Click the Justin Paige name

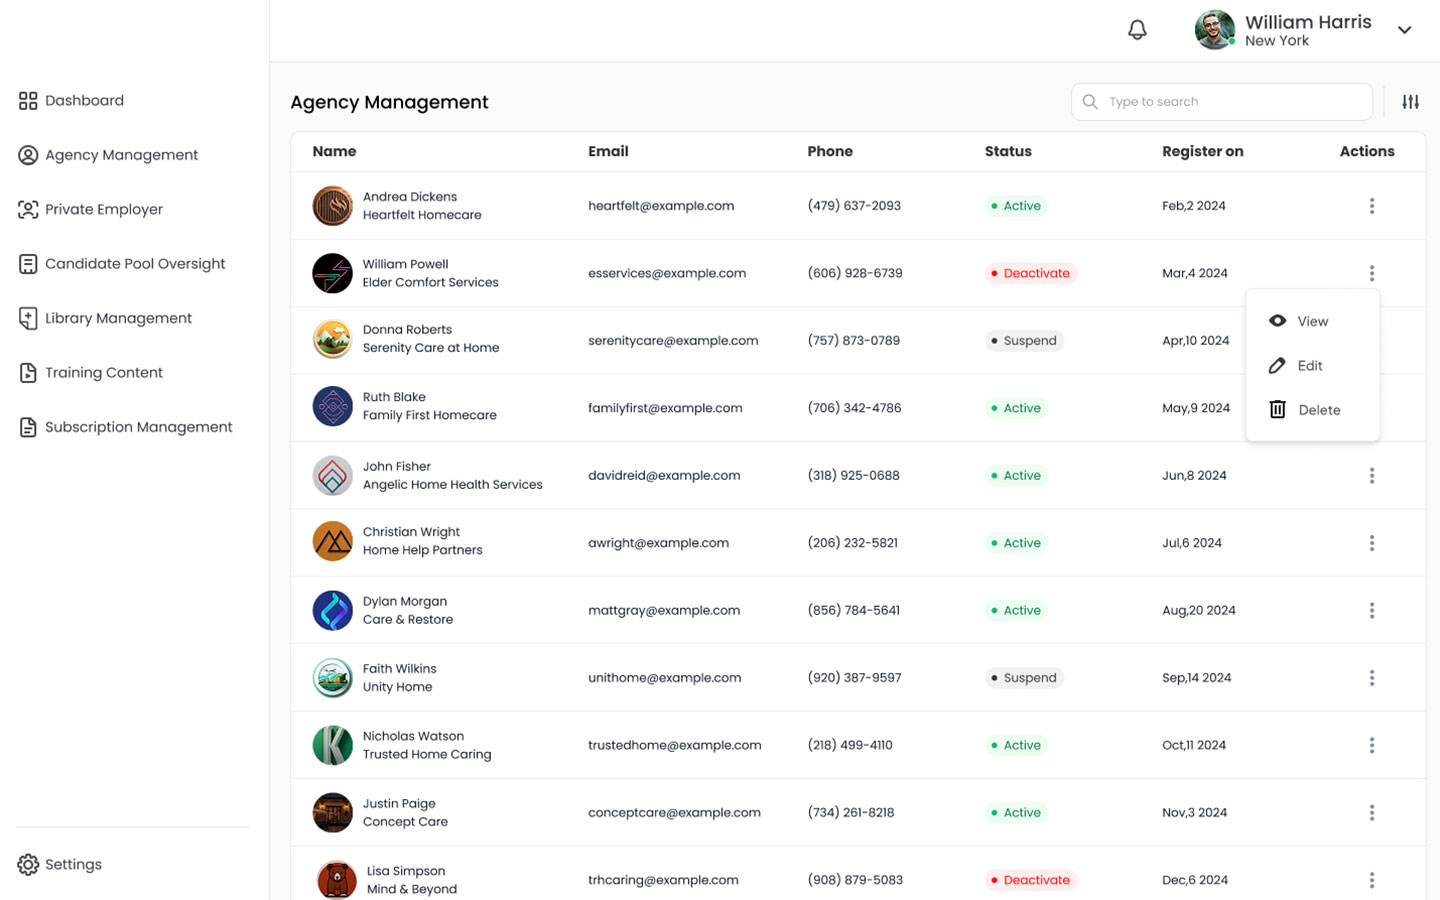click(x=399, y=804)
